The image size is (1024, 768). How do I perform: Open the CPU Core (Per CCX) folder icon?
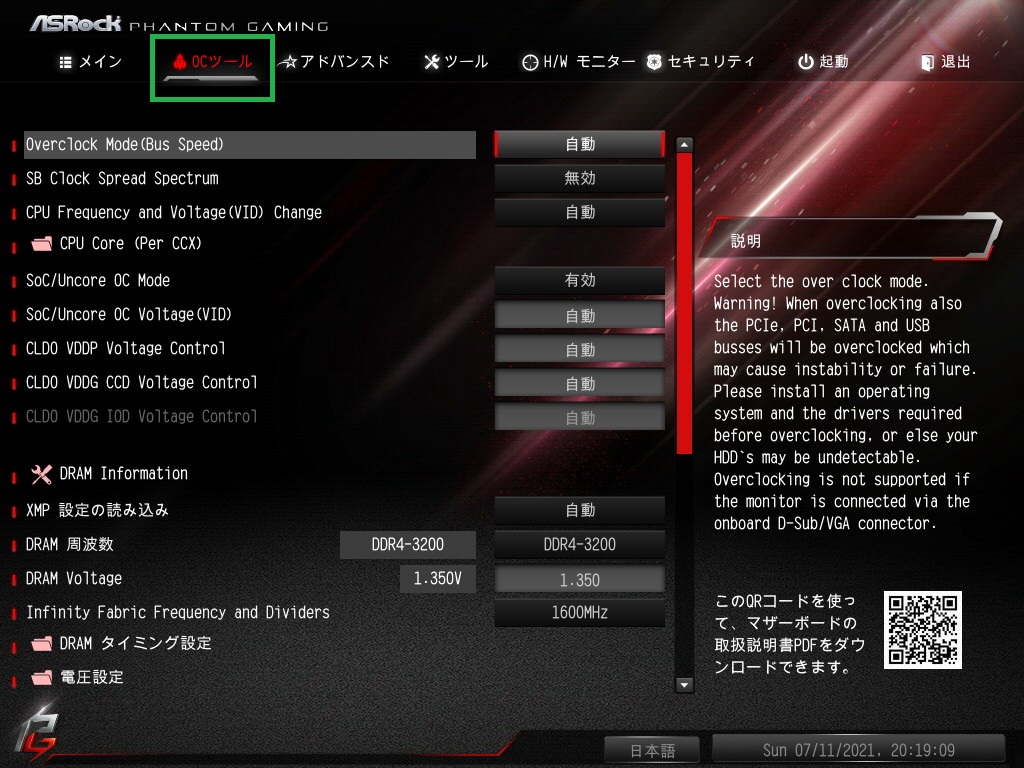(x=42, y=244)
